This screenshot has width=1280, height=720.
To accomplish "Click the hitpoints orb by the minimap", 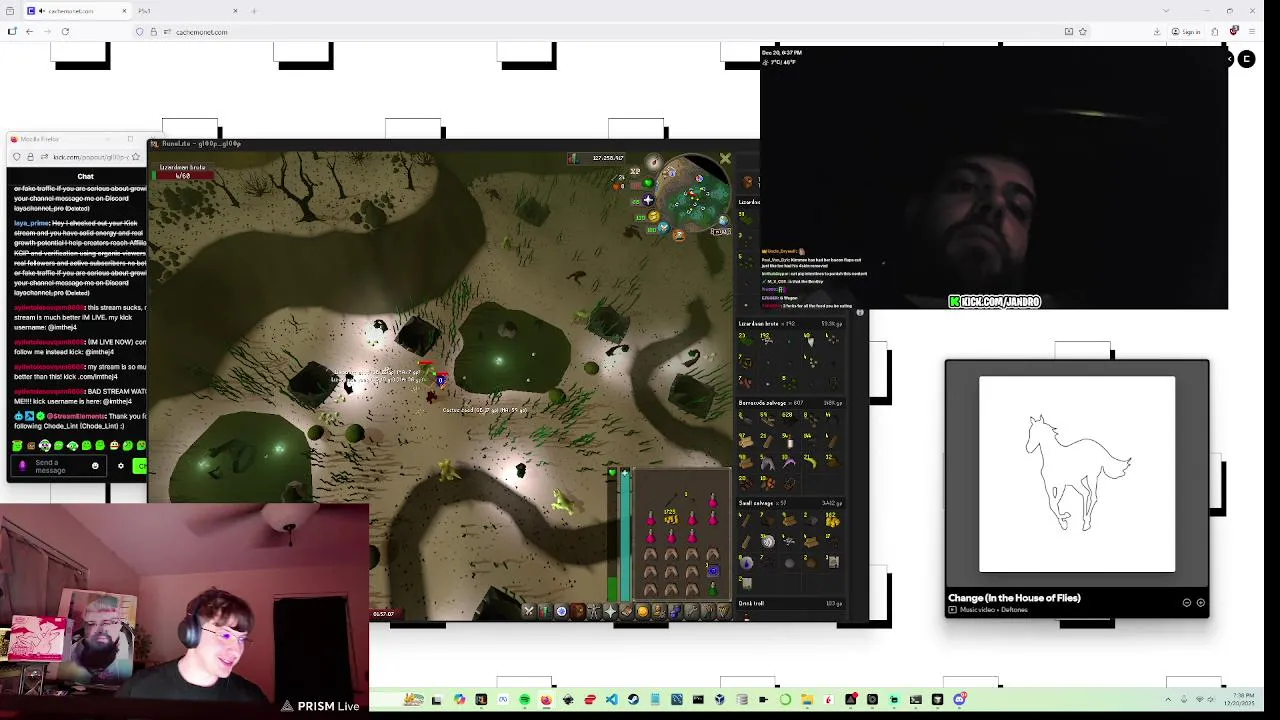I will coord(648,183).
